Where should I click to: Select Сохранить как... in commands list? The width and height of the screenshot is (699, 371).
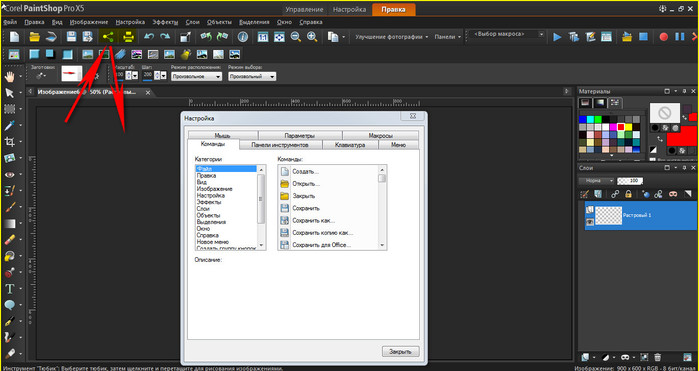pyautogui.click(x=313, y=220)
